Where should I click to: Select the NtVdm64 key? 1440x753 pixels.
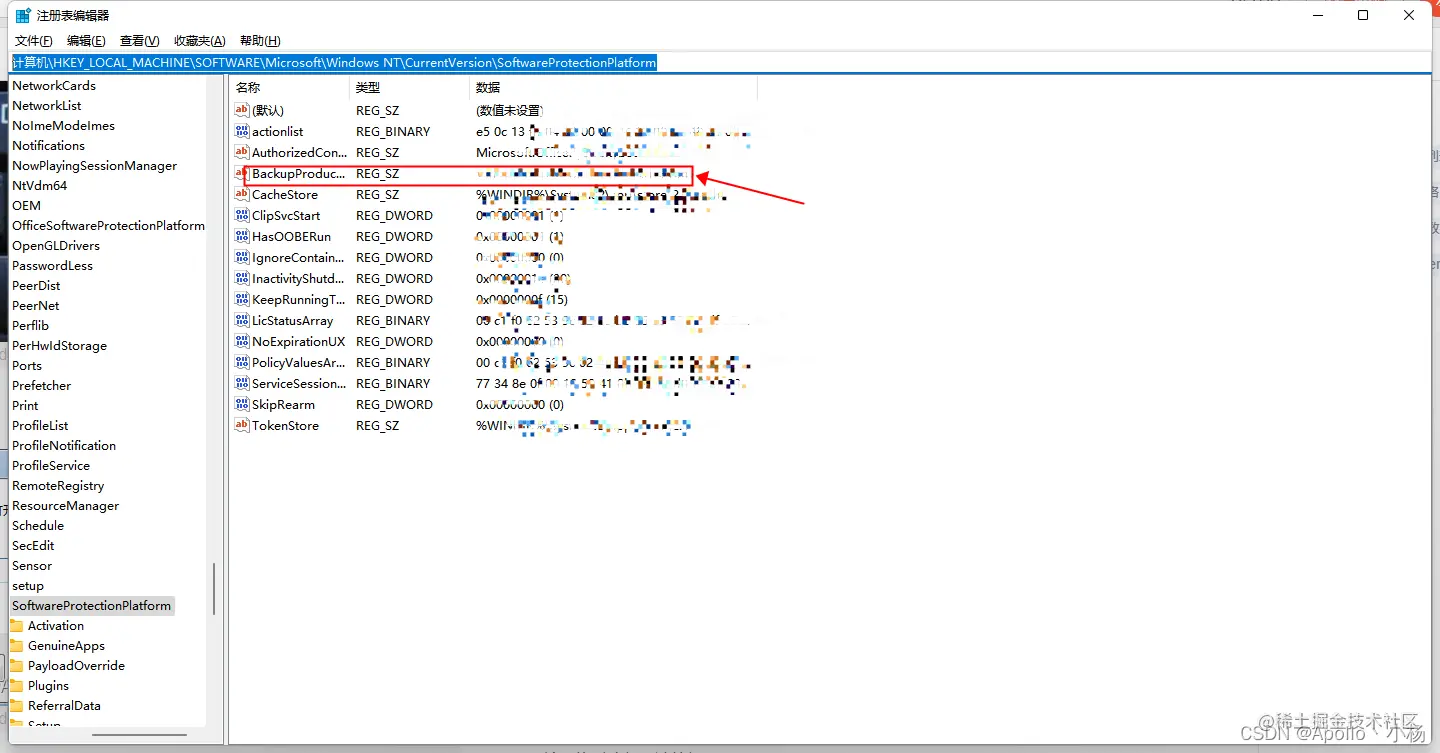(40, 185)
